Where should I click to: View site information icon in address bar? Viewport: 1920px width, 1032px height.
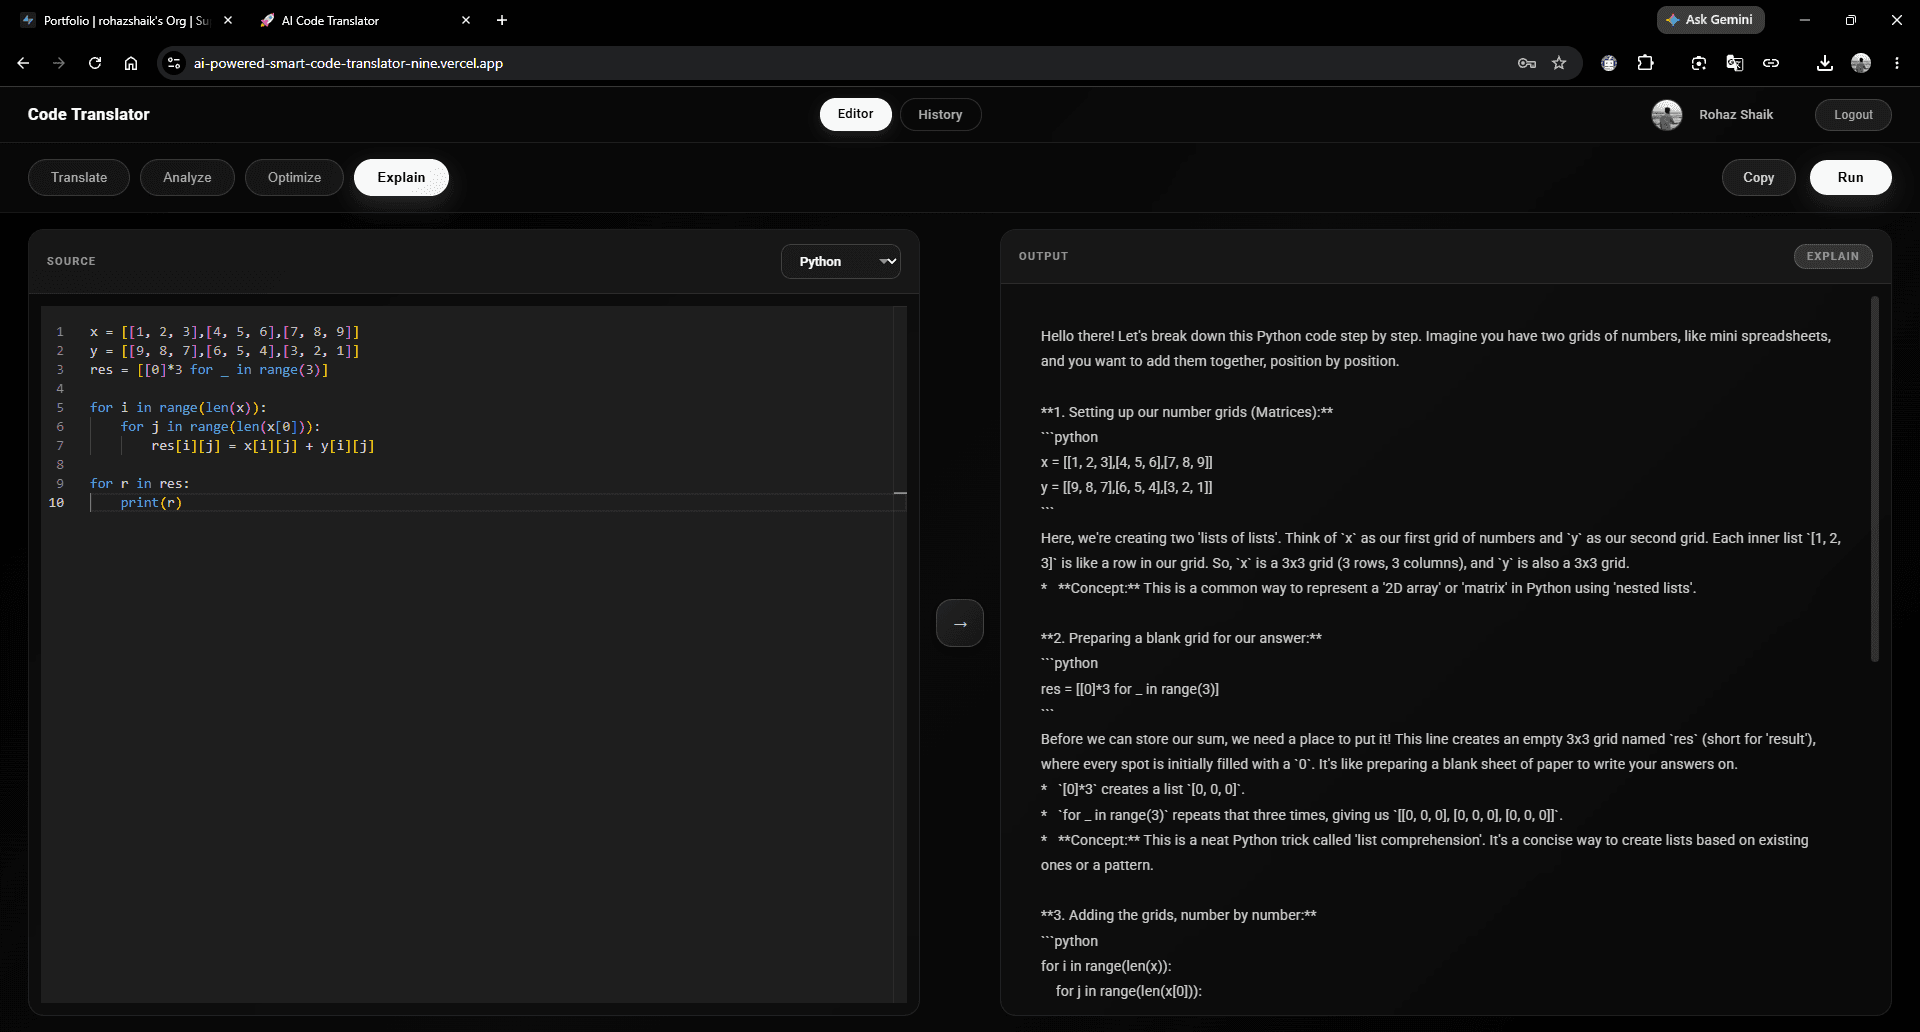[x=174, y=63]
